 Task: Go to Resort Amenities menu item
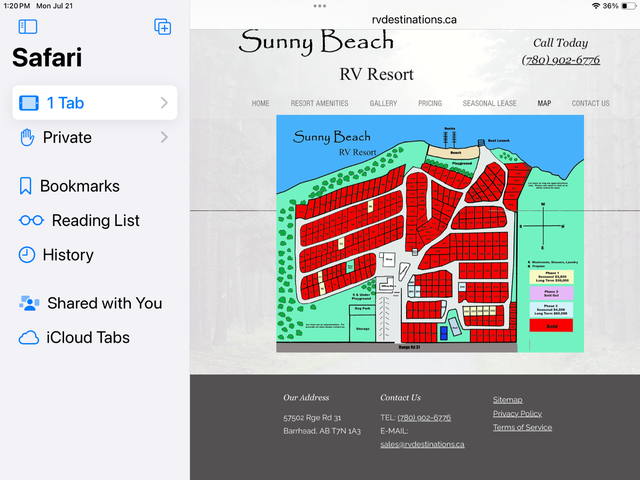320,103
